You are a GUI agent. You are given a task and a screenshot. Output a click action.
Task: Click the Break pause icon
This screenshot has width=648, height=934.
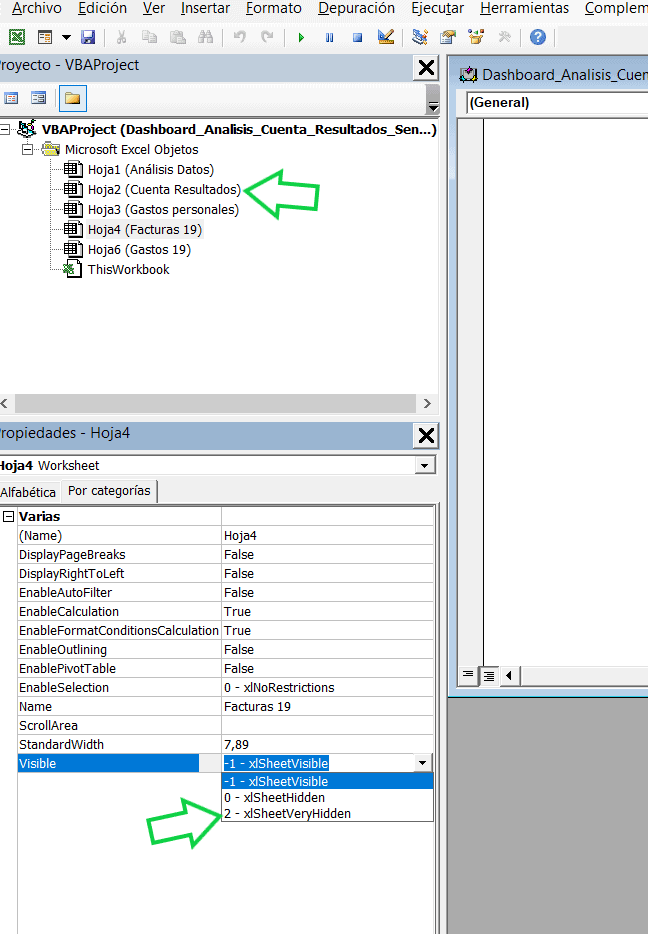click(x=329, y=38)
